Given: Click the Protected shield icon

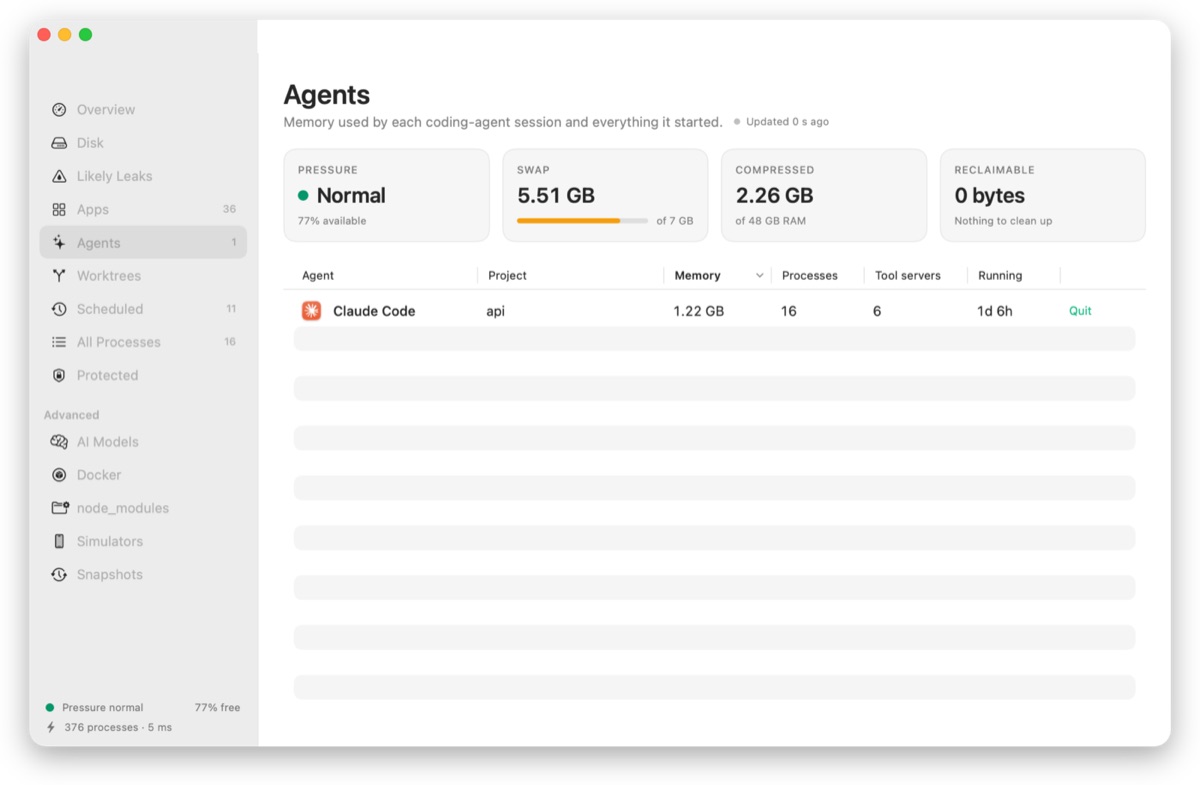Looking at the screenshot, I should coord(59,375).
